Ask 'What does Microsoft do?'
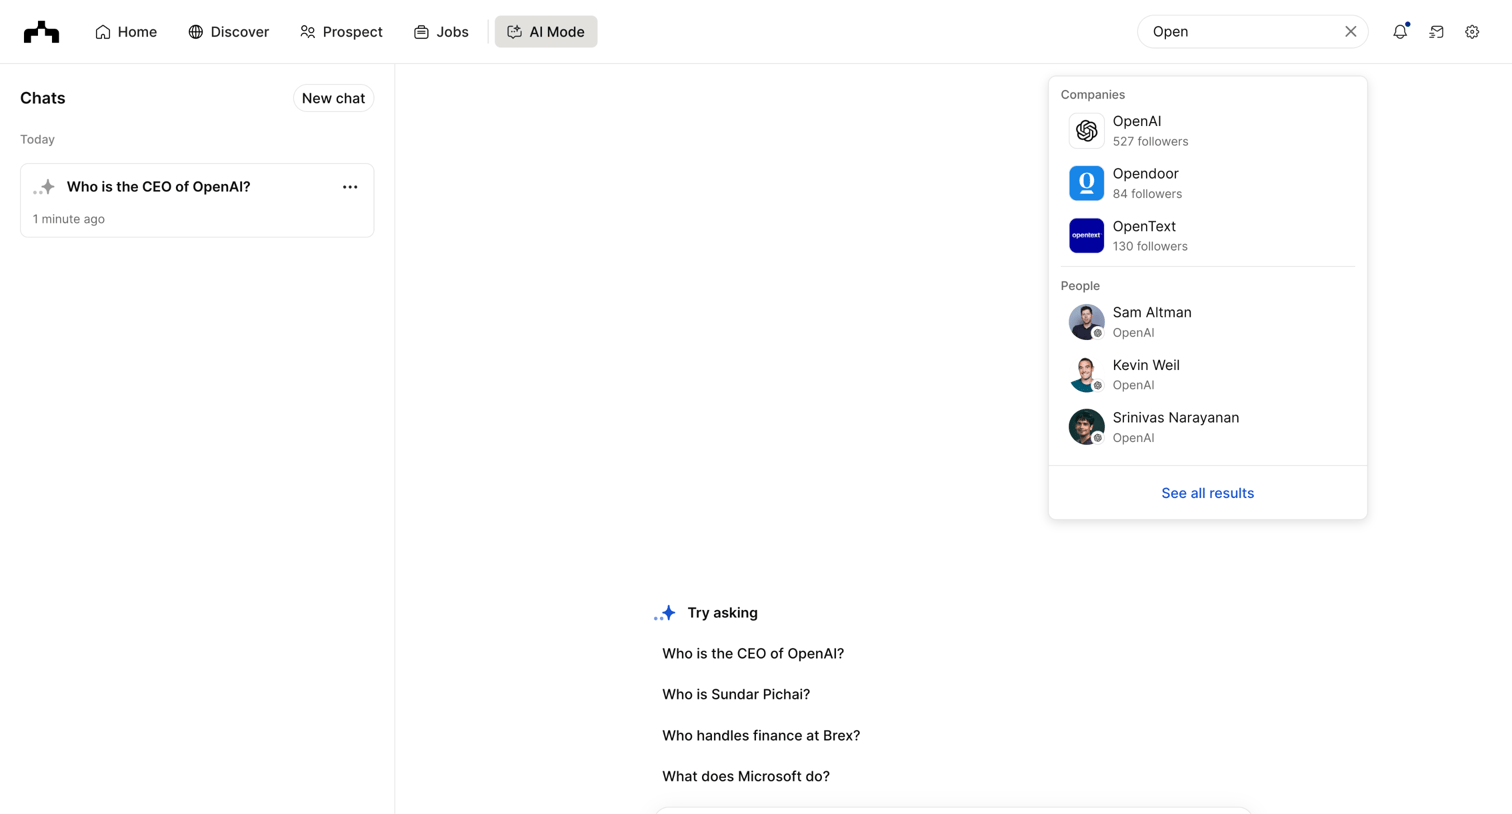 click(746, 776)
